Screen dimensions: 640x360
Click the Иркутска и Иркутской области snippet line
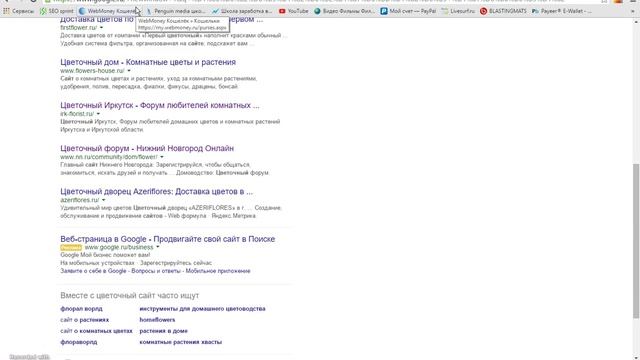click(x=102, y=130)
